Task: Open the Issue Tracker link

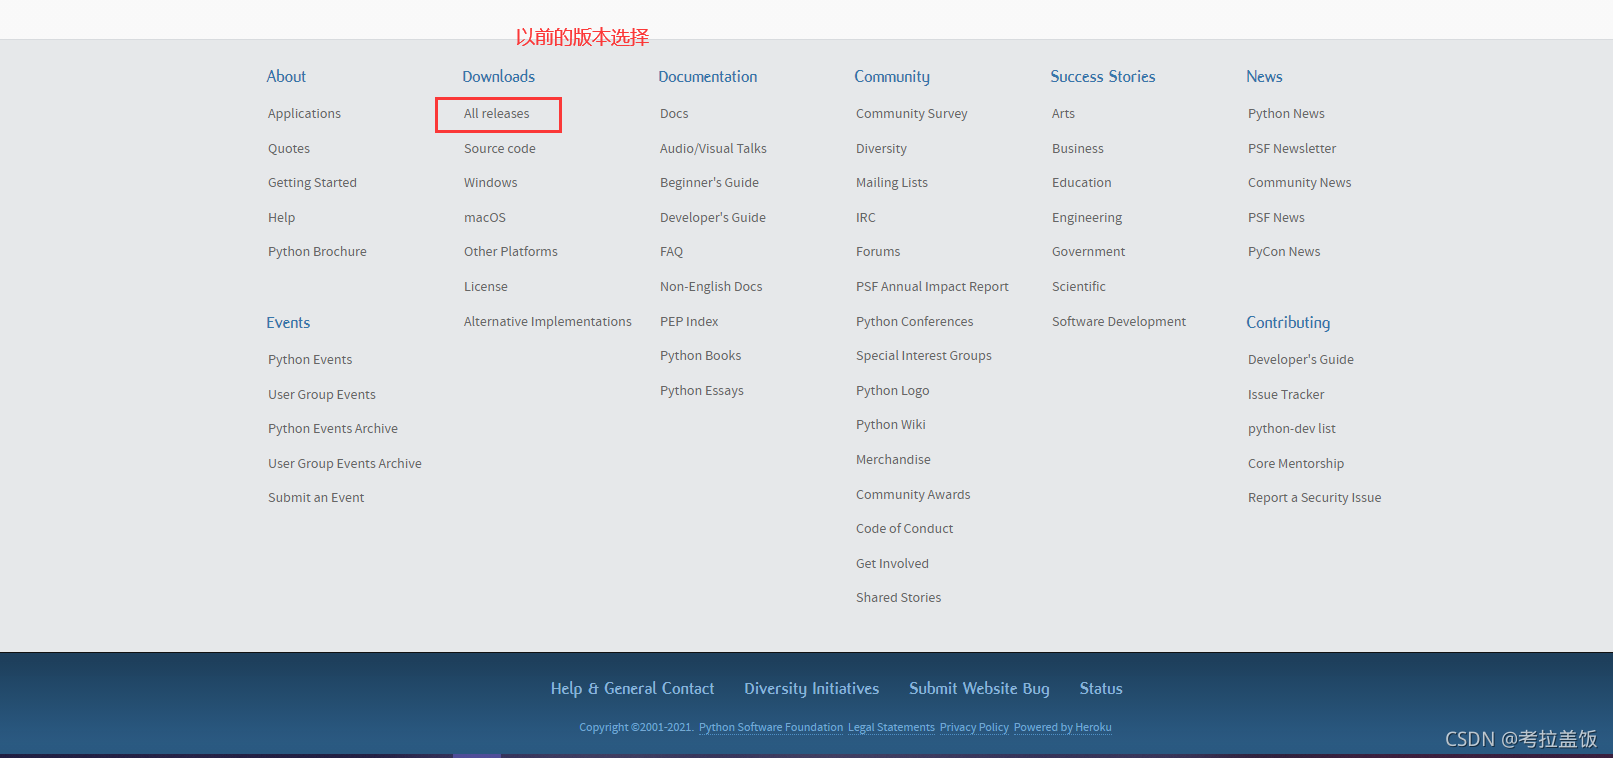Action: (1286, 395)
